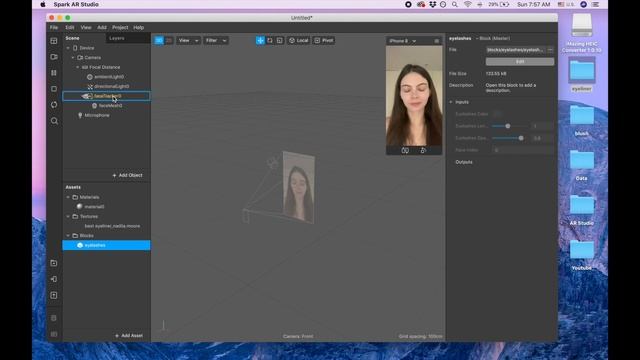Switch to the Scene tab
640x360 pixels.
click(73, 38)
